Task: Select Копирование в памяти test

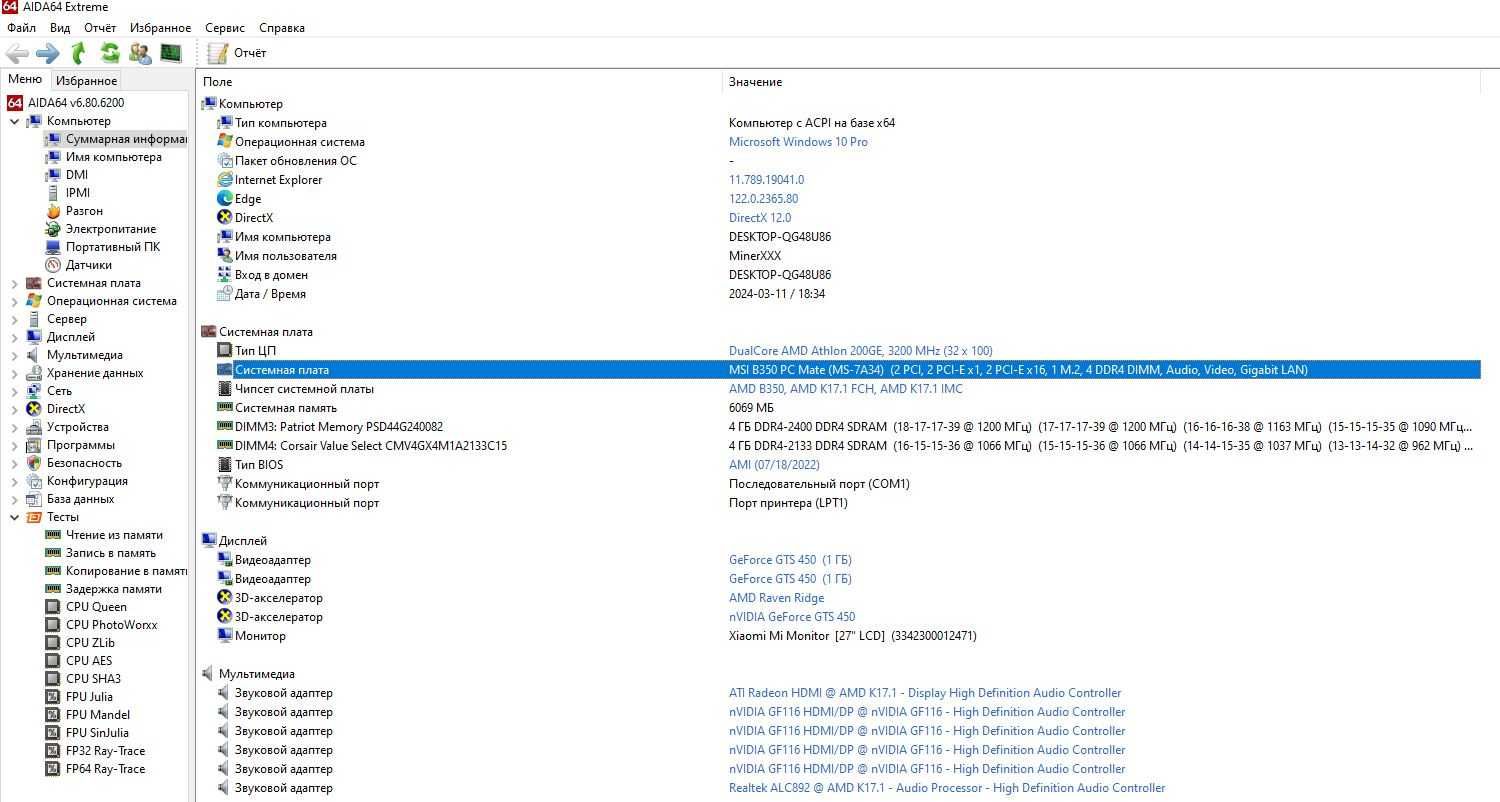Action: tap(126, 571)
